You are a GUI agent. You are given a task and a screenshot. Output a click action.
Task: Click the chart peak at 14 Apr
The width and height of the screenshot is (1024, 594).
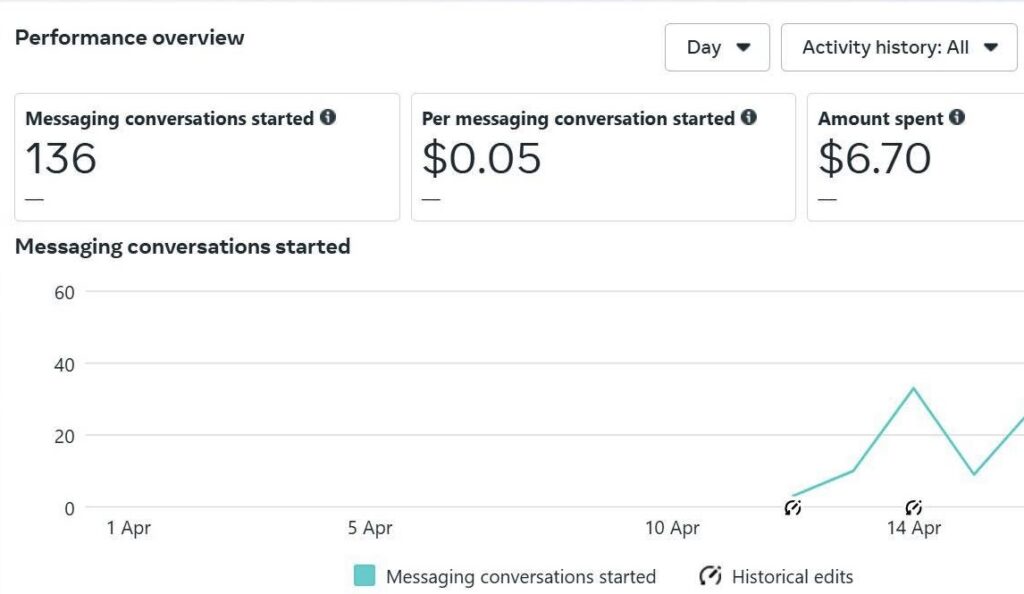pos(913,388)
